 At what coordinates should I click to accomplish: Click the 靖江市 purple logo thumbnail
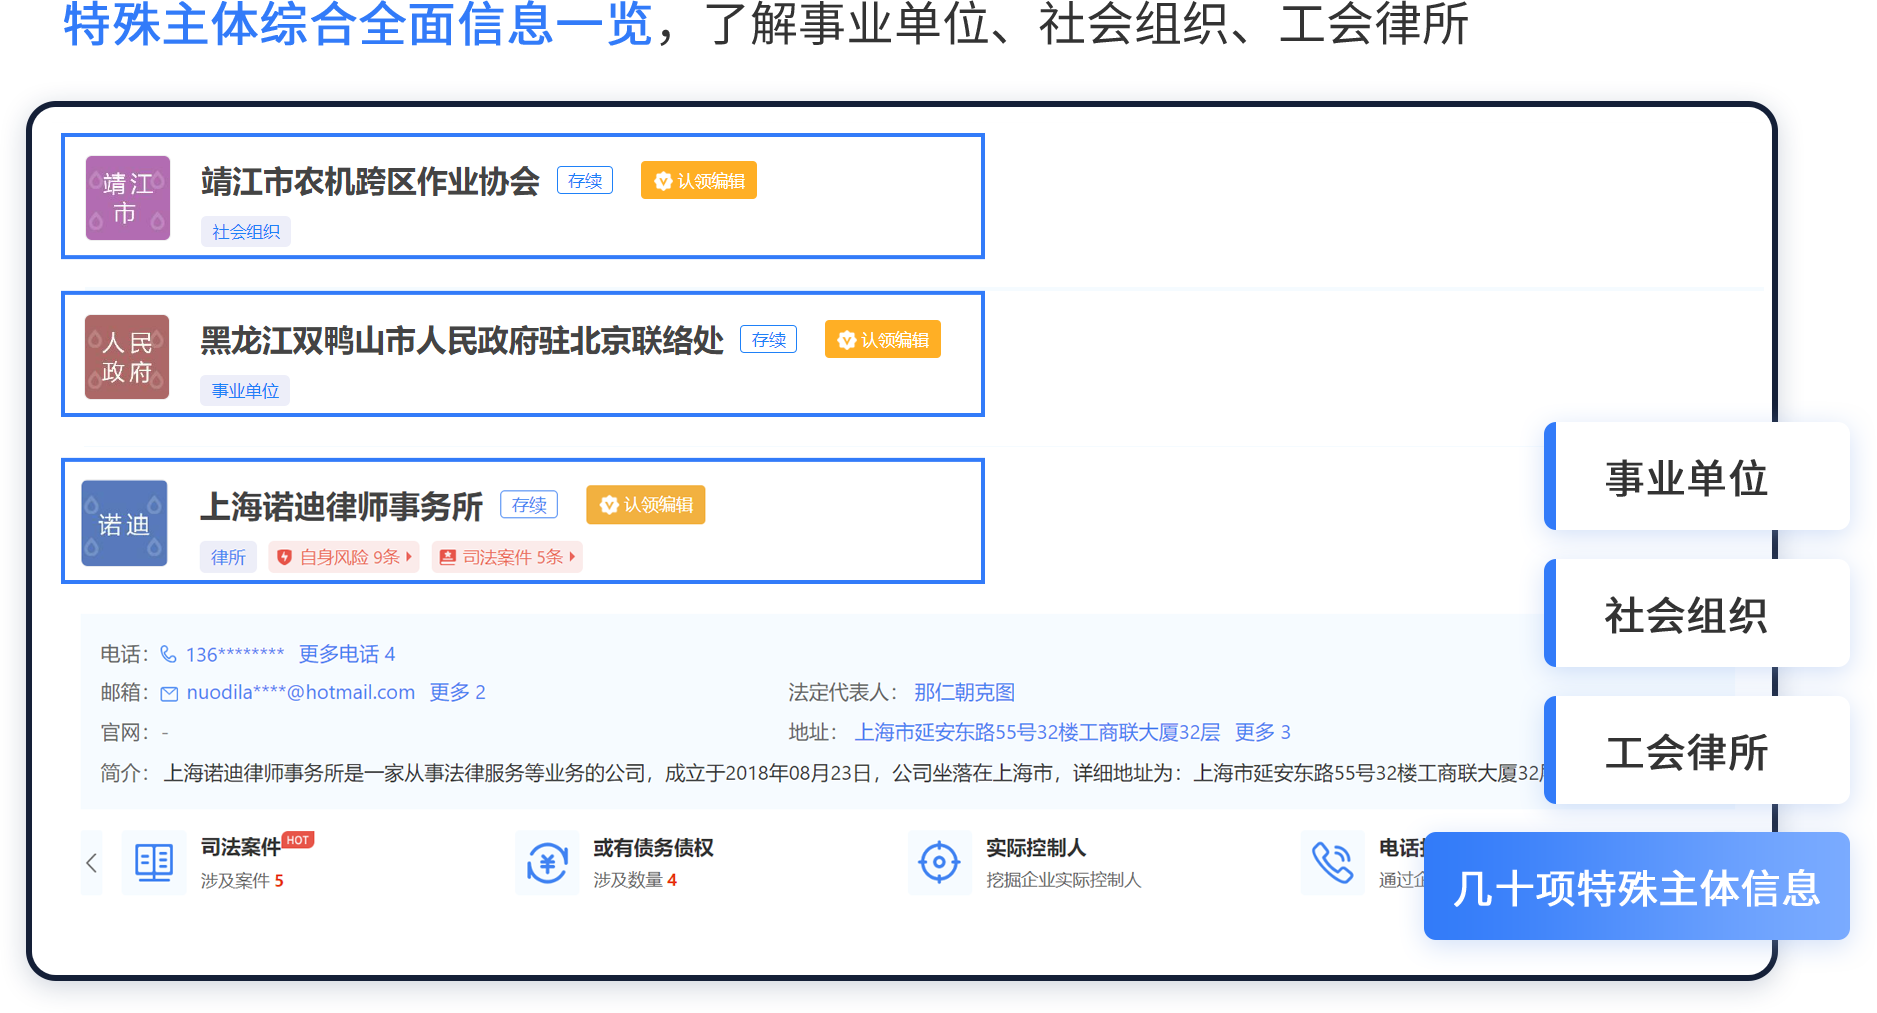127,198
